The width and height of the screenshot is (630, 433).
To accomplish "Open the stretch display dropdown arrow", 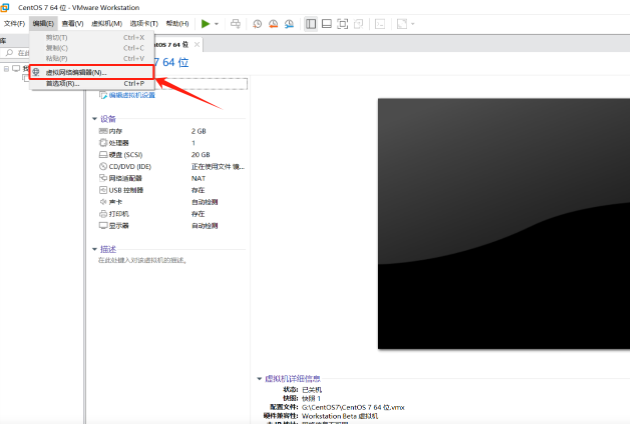I will (x=413, y=24).
